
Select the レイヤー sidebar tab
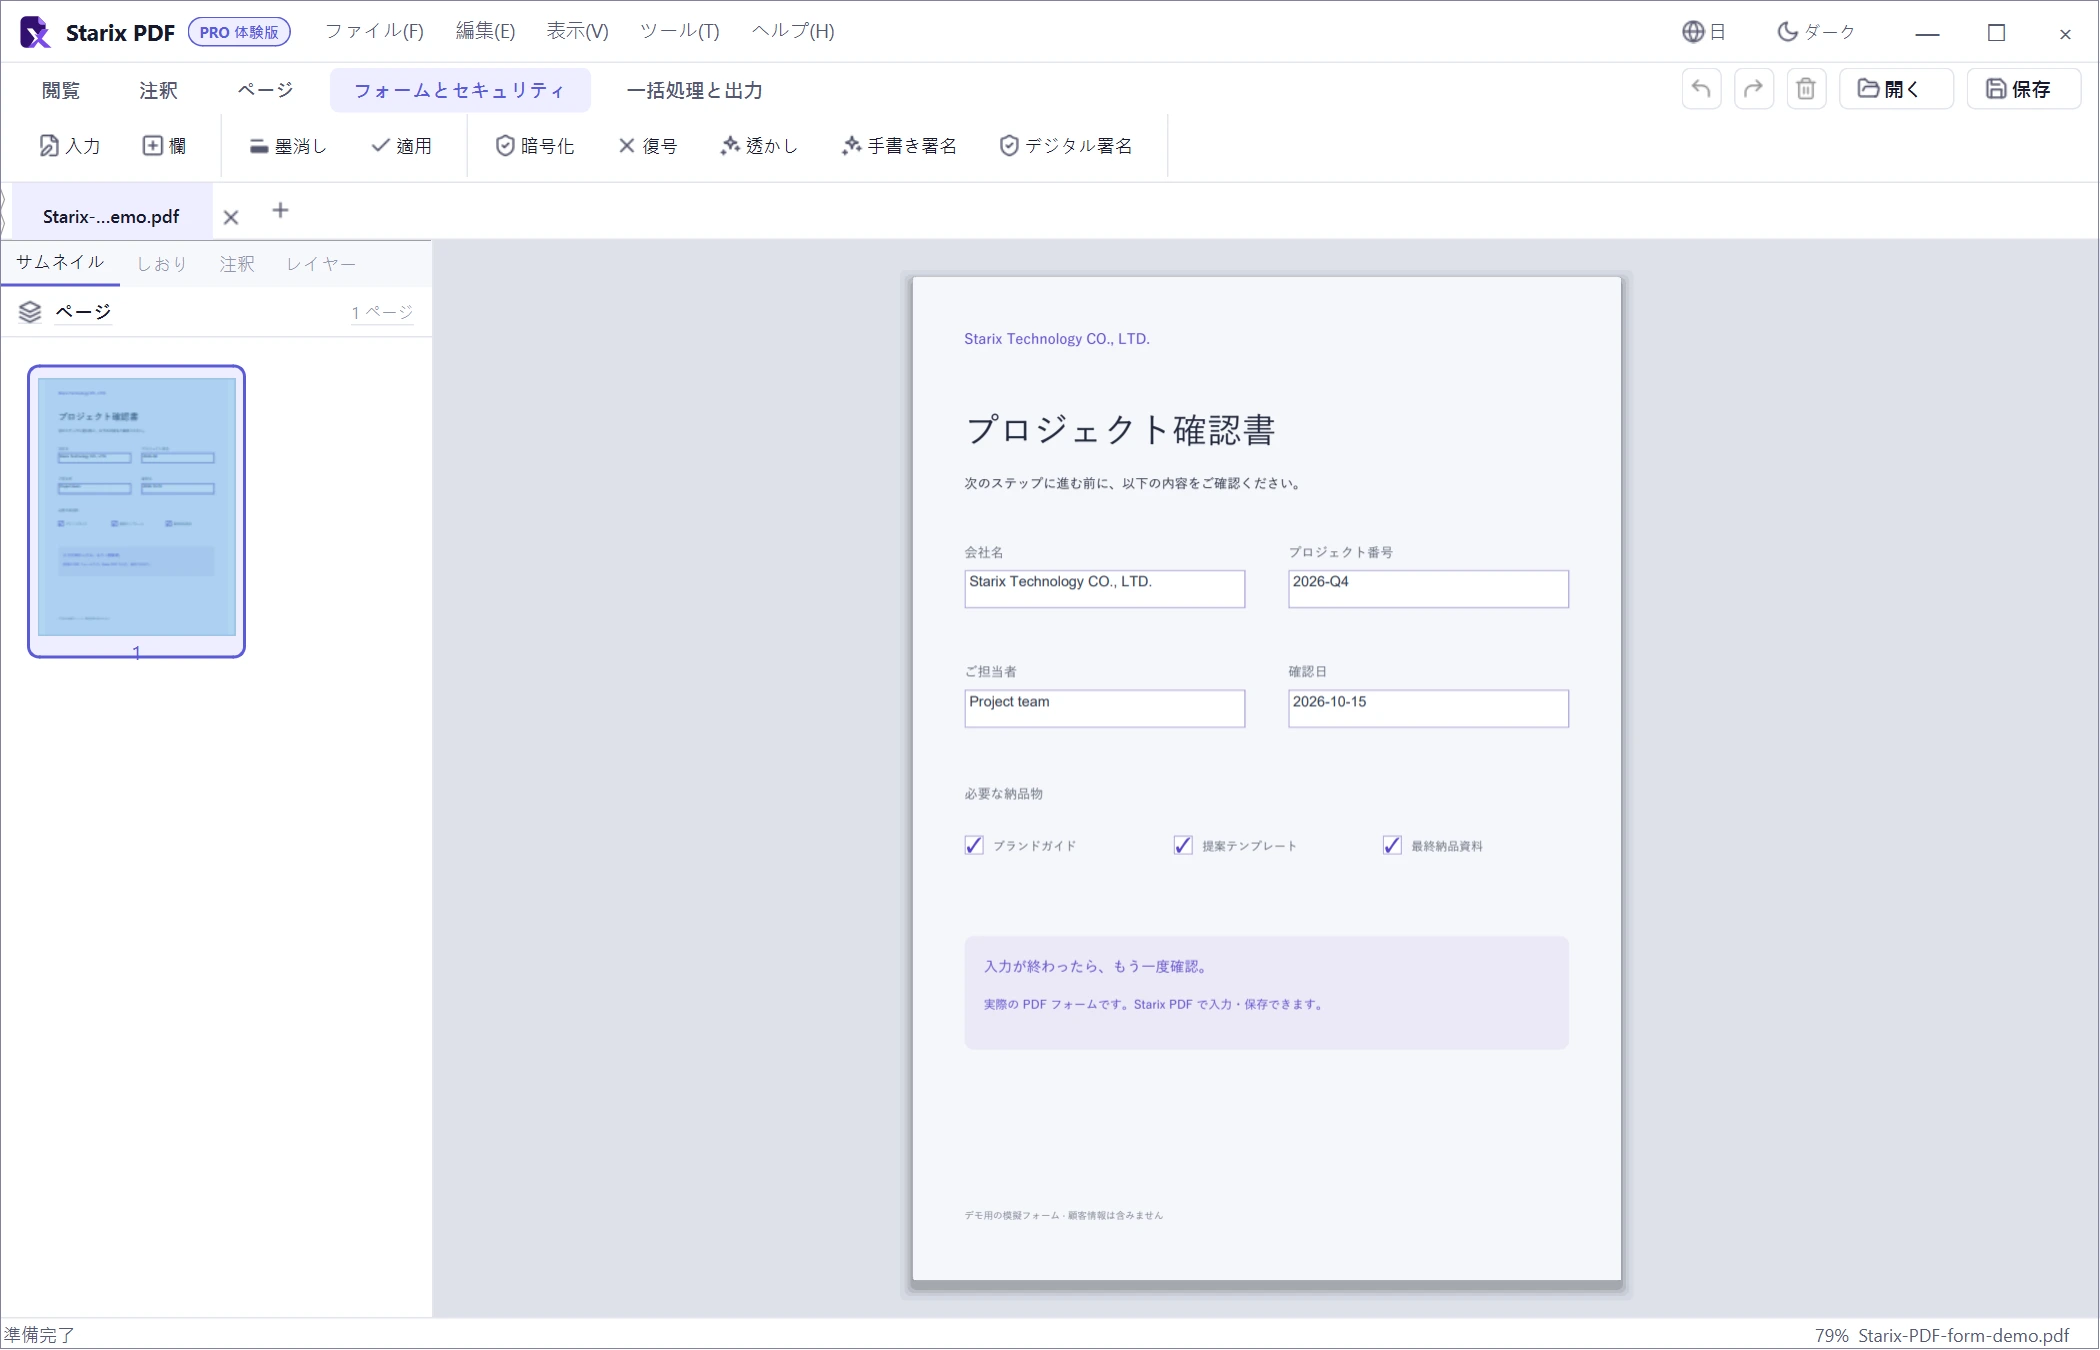(x=321, y=264)
